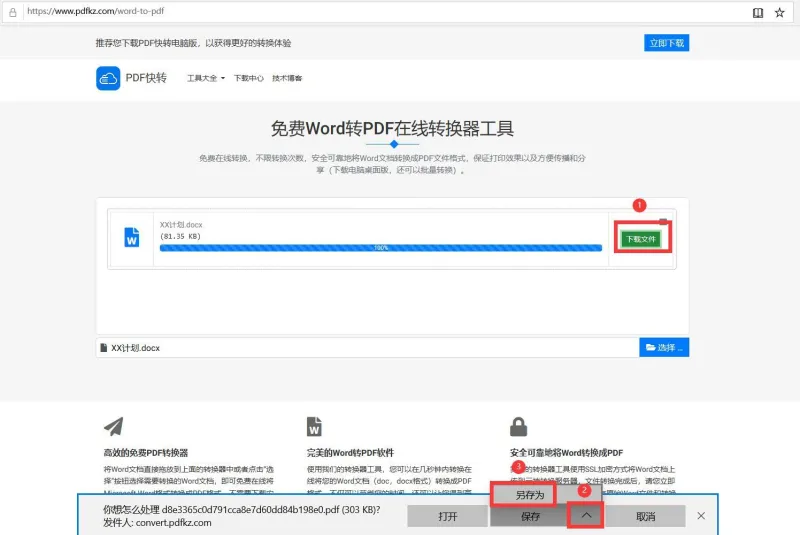This screenshot has height=535, width=800.
Task: Click the (81.35 KB) file size text
Action: pyautogui.click(x=180, y=236)
